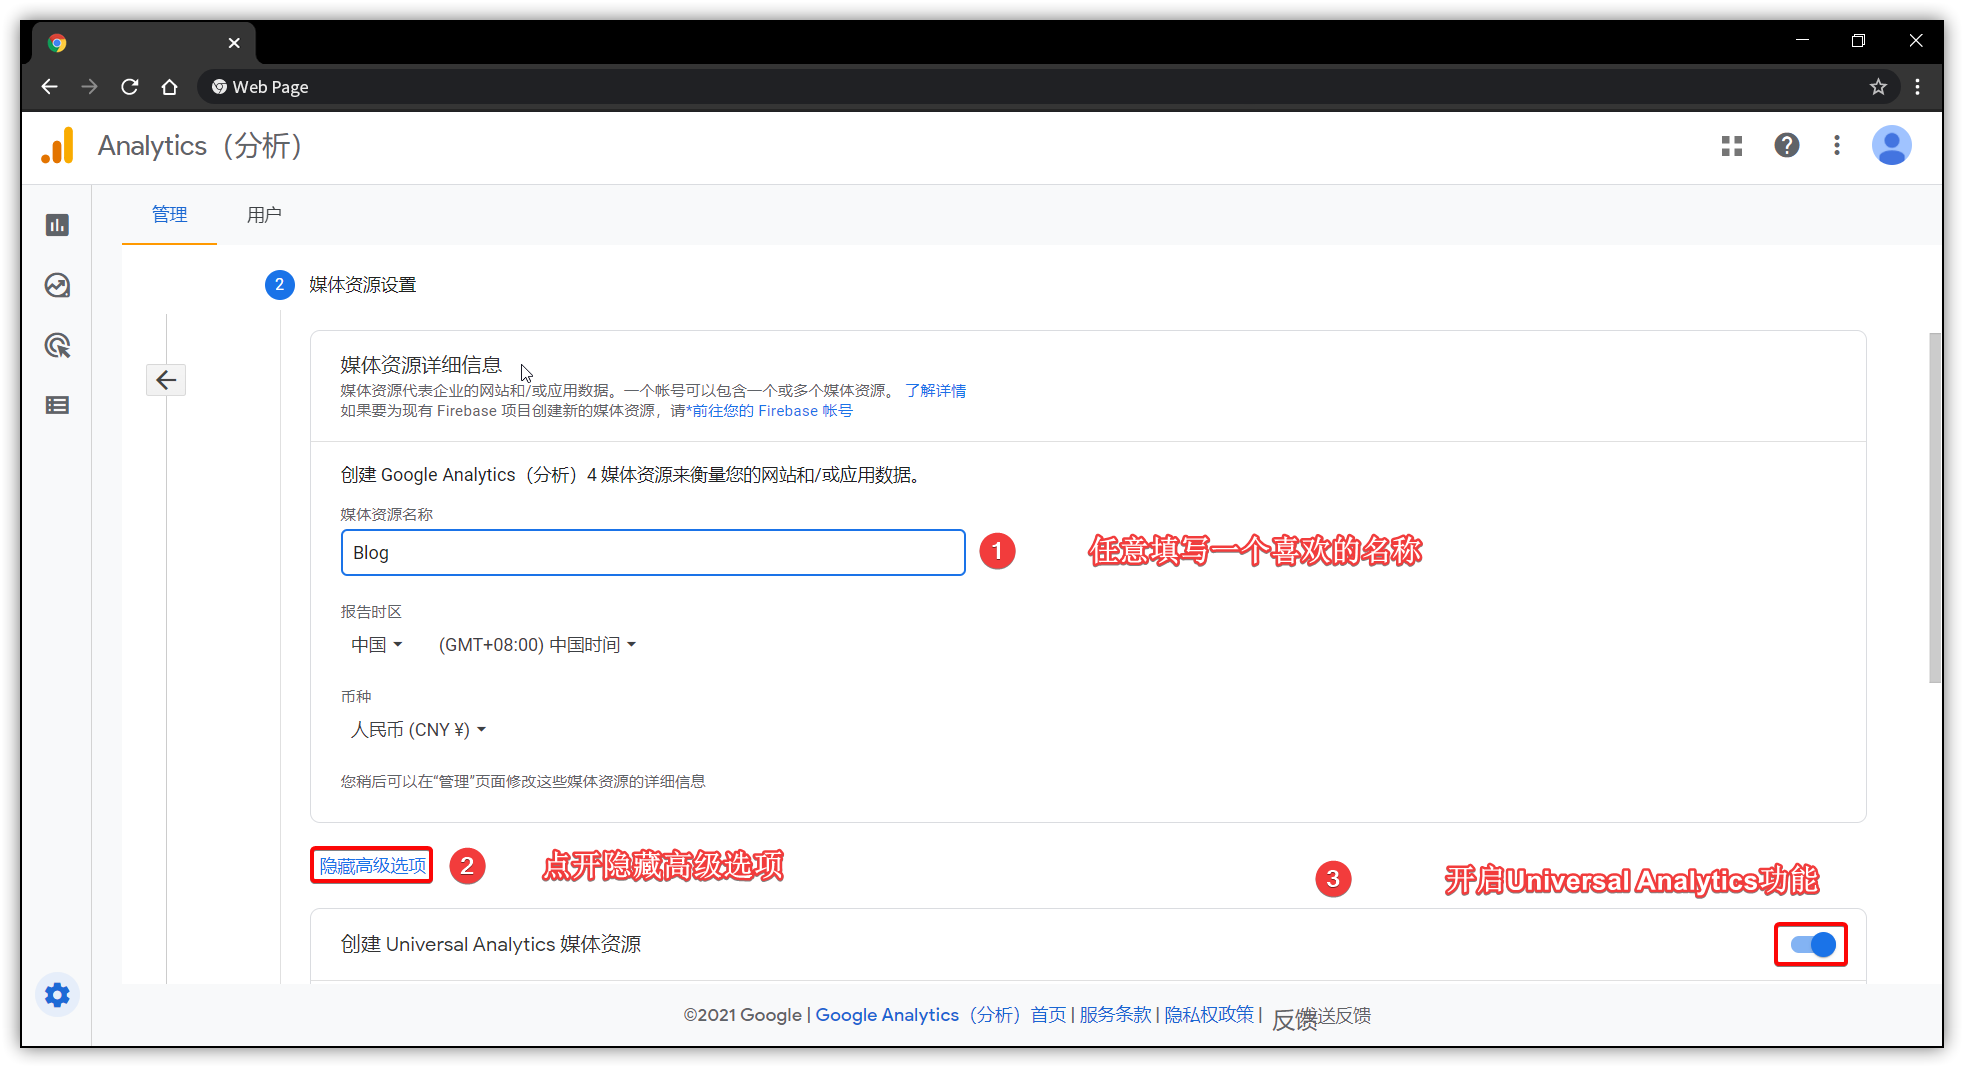
Task: Open the (GMT+08:00) 中国时间 timezone dropdown
Action: pos(537,645)
